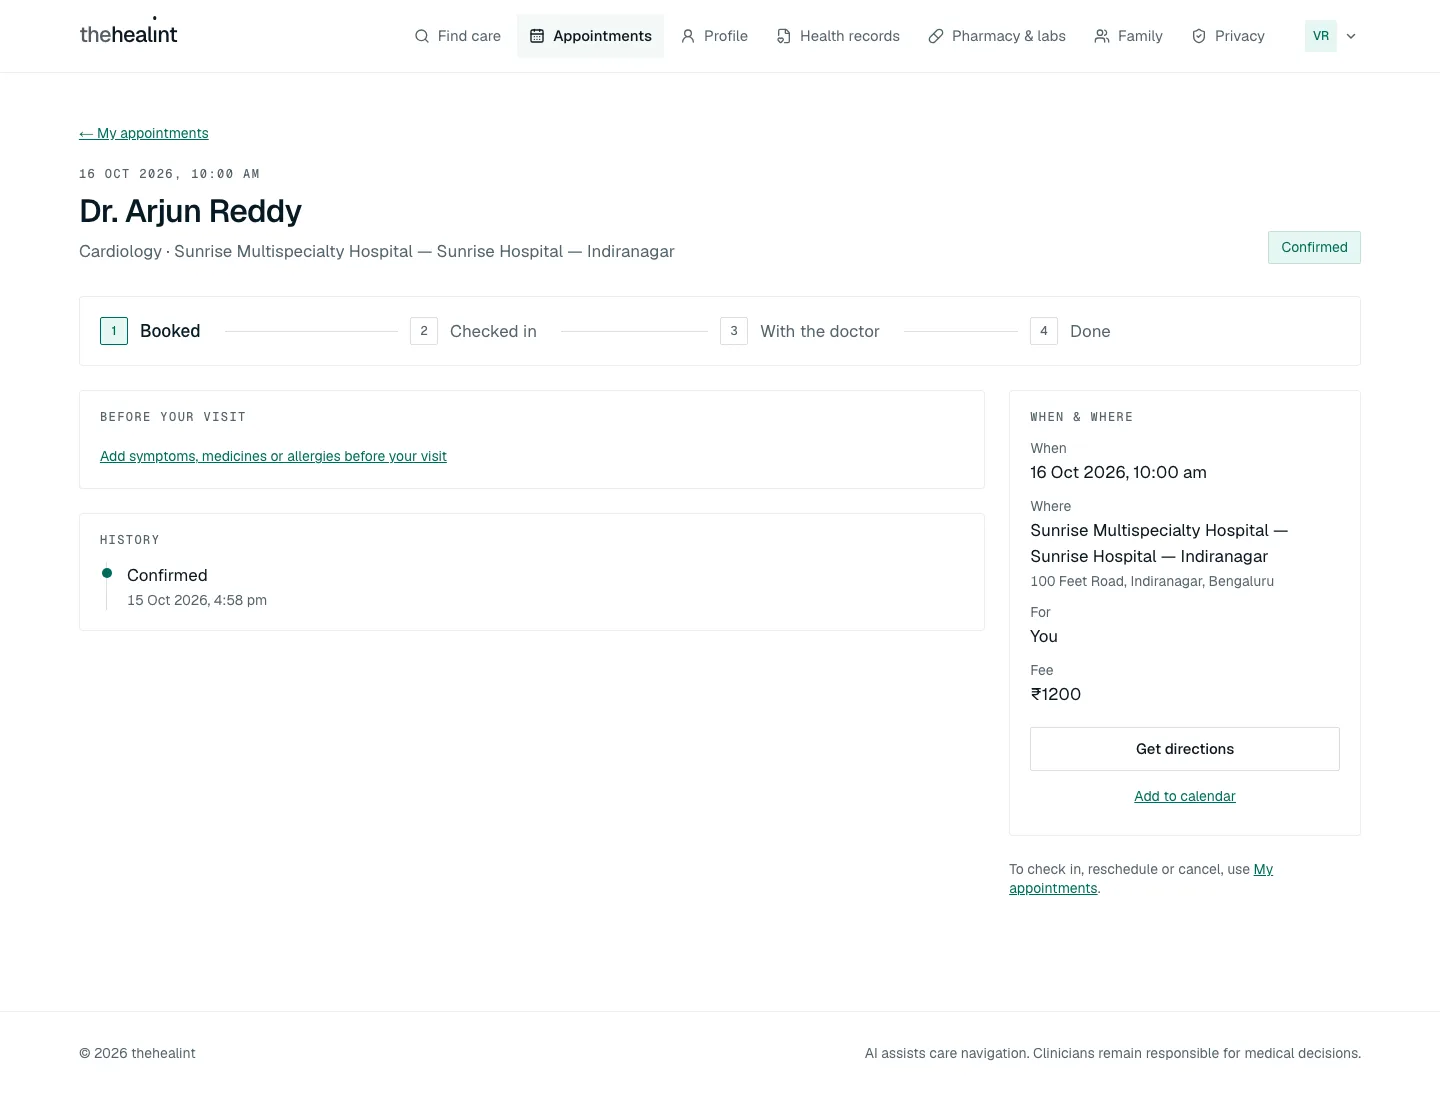This screenshot has width=1440, height=1095.
Task: Click thehealint logo
Action: (128, 33)
